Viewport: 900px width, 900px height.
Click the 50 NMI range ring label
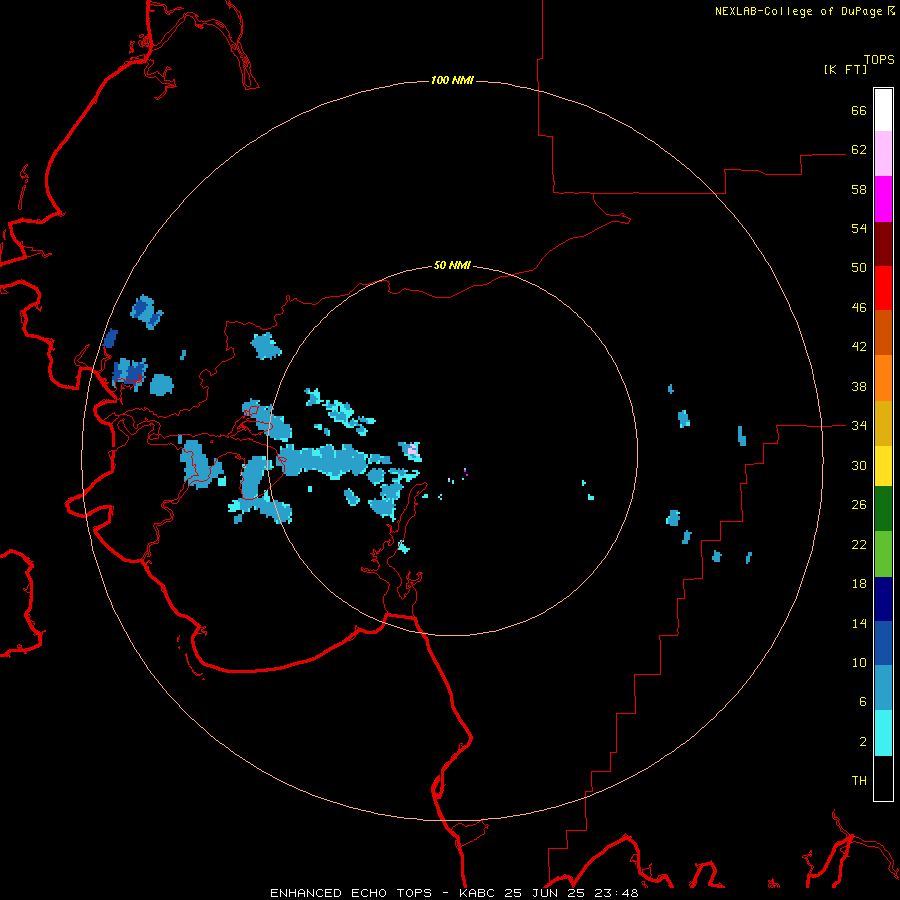(452, 265)
